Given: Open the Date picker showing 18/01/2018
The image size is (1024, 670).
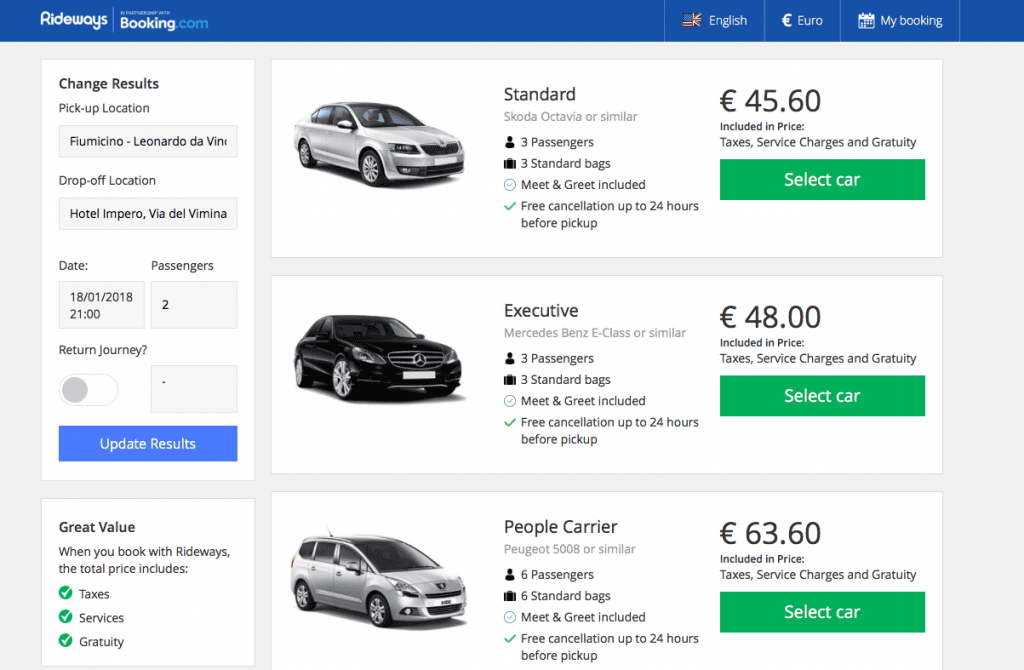Looking at the screenshot, I should (101, 305).
